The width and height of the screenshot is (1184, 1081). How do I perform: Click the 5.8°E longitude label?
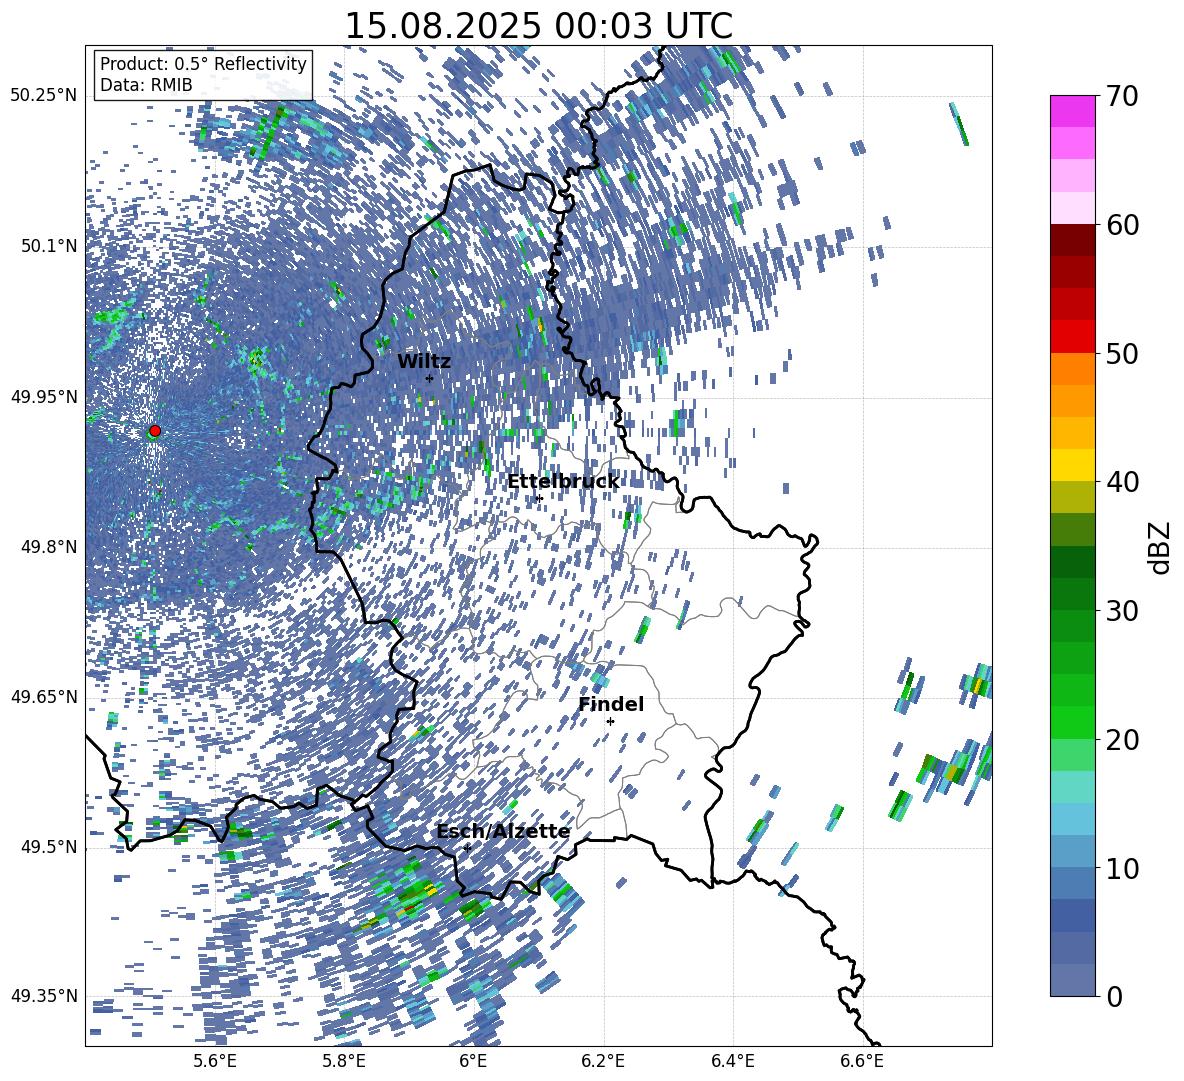pos(345,1061)
